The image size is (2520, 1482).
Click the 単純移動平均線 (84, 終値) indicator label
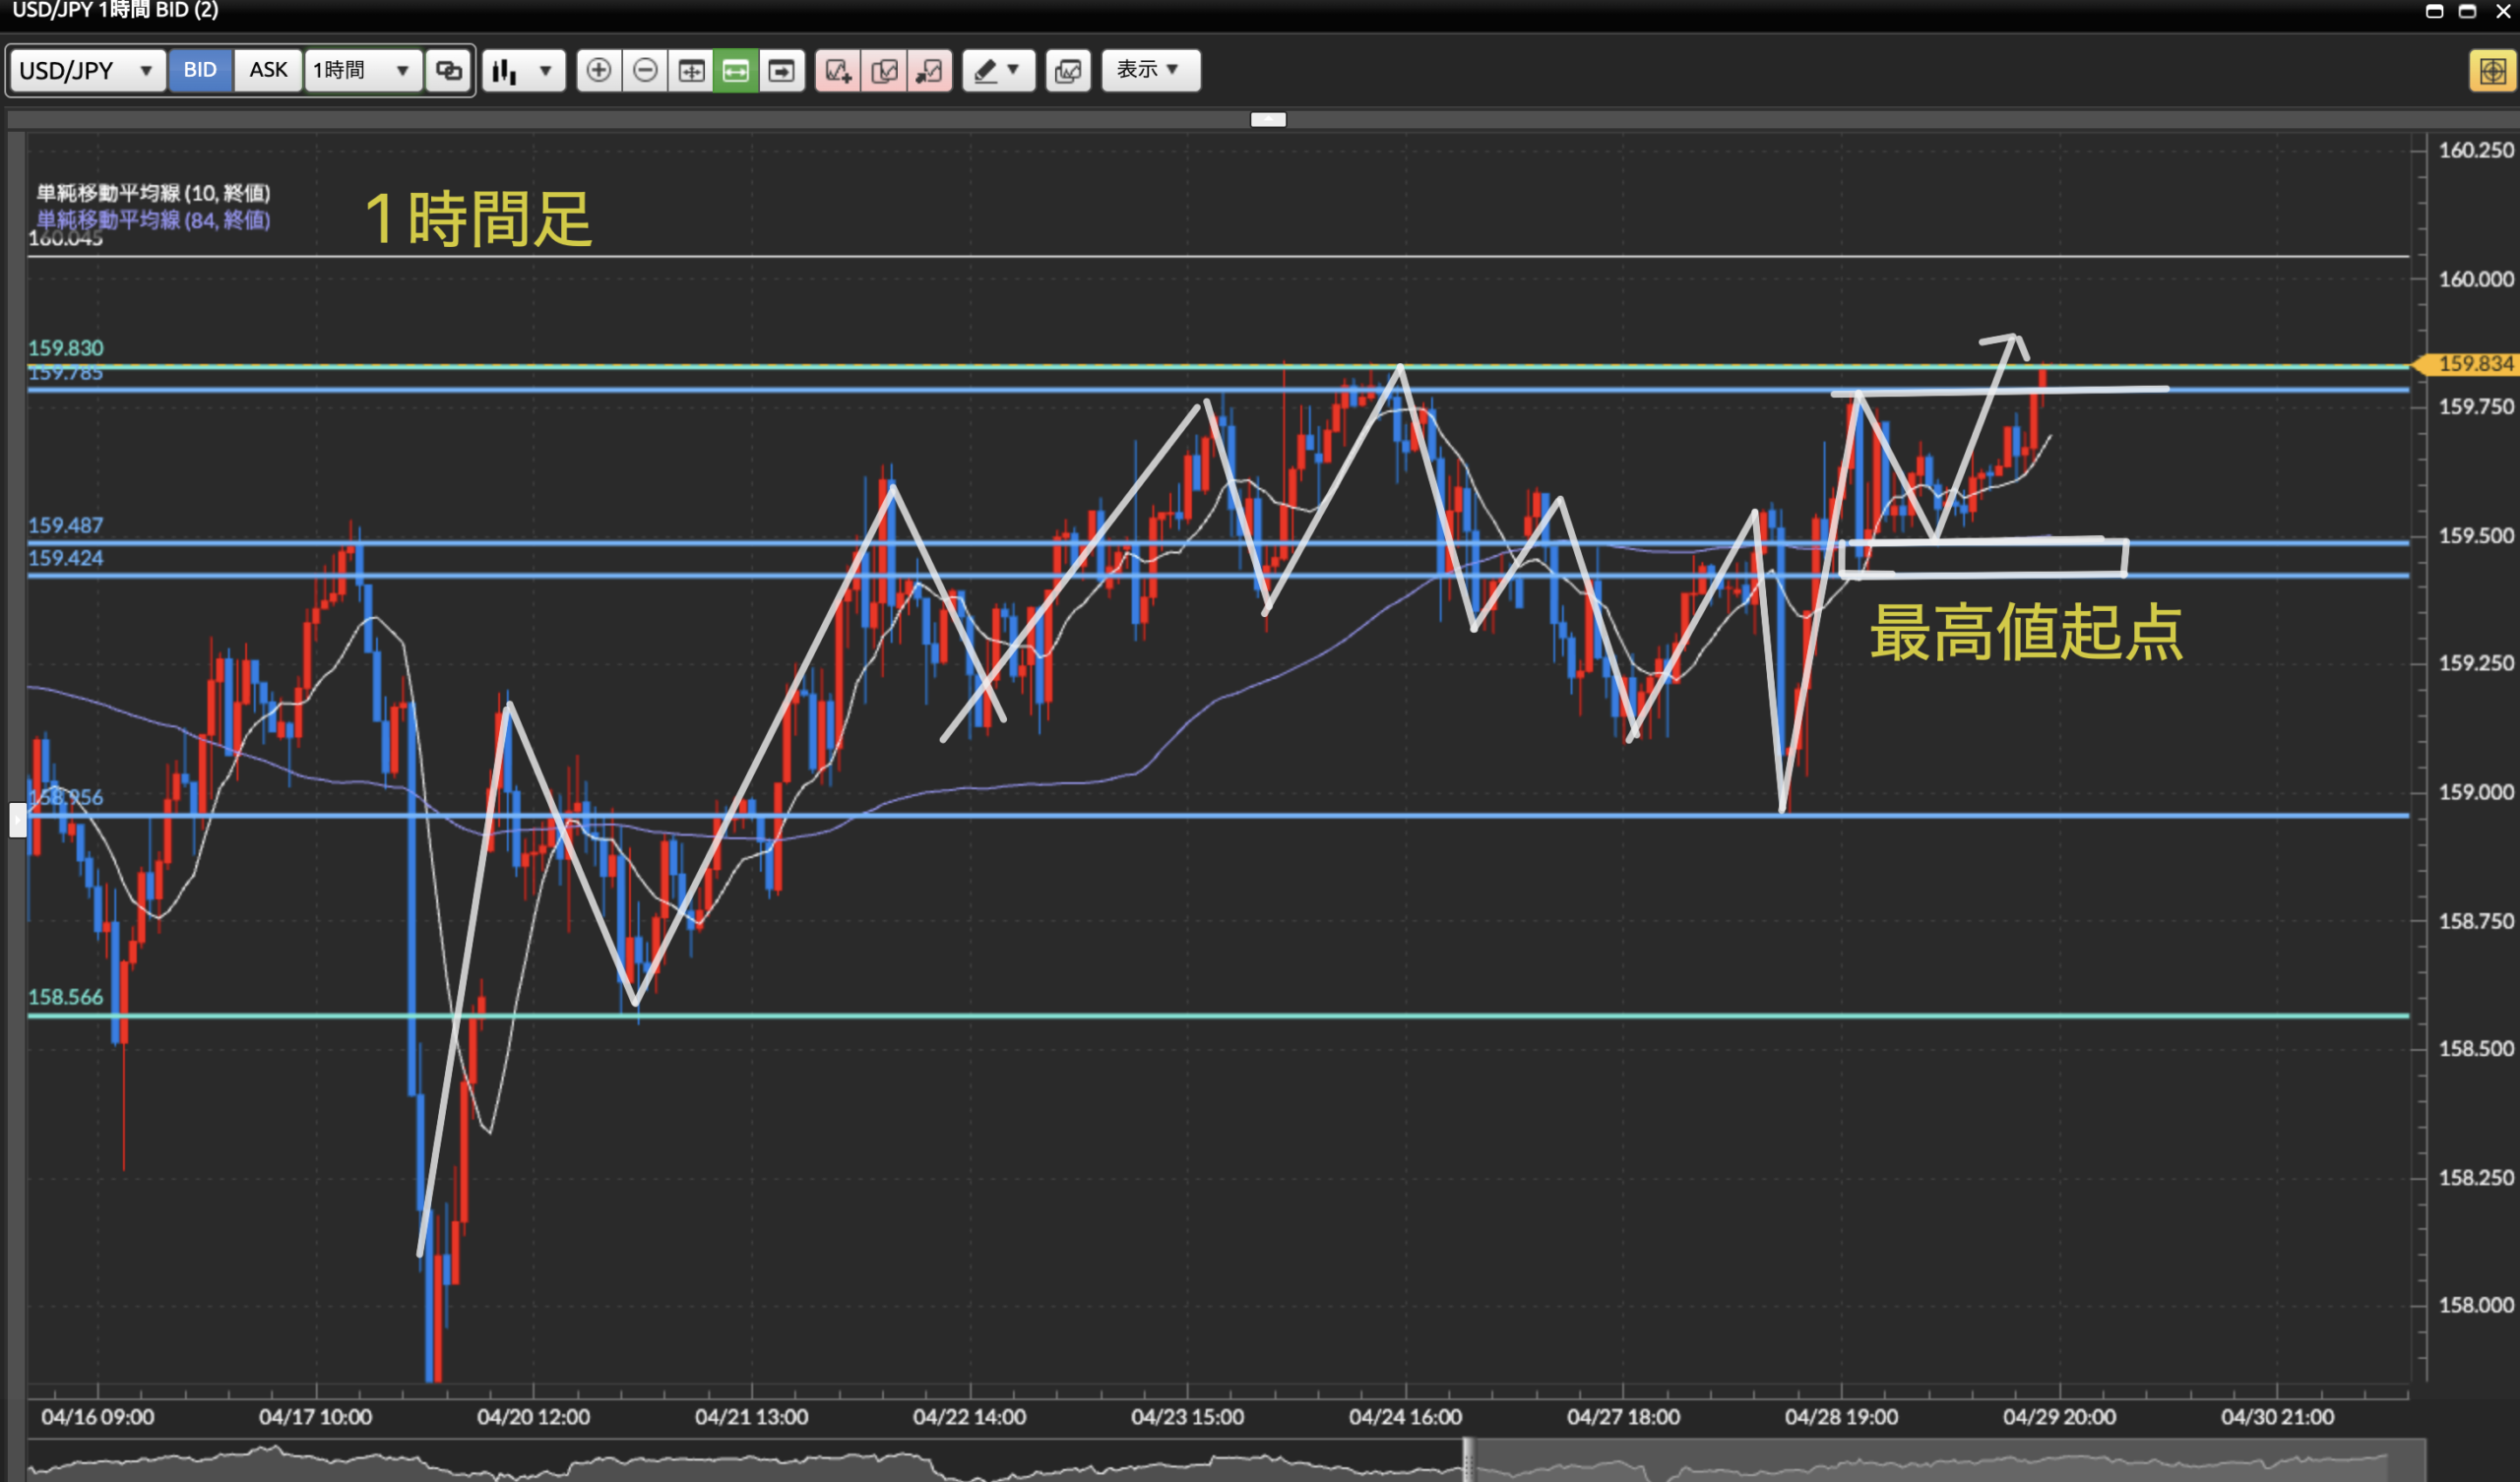pyautogui.click(x=153, y=220)
